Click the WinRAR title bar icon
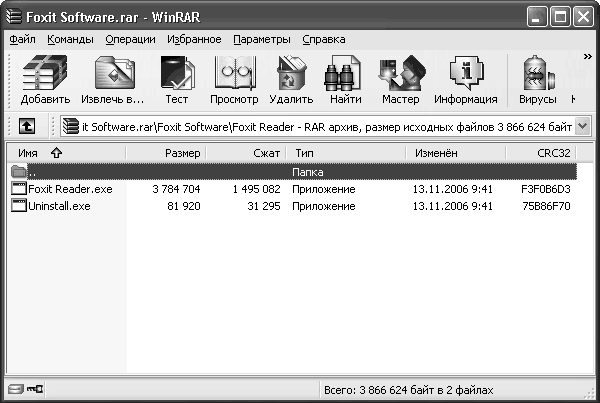 coord(14,16)
